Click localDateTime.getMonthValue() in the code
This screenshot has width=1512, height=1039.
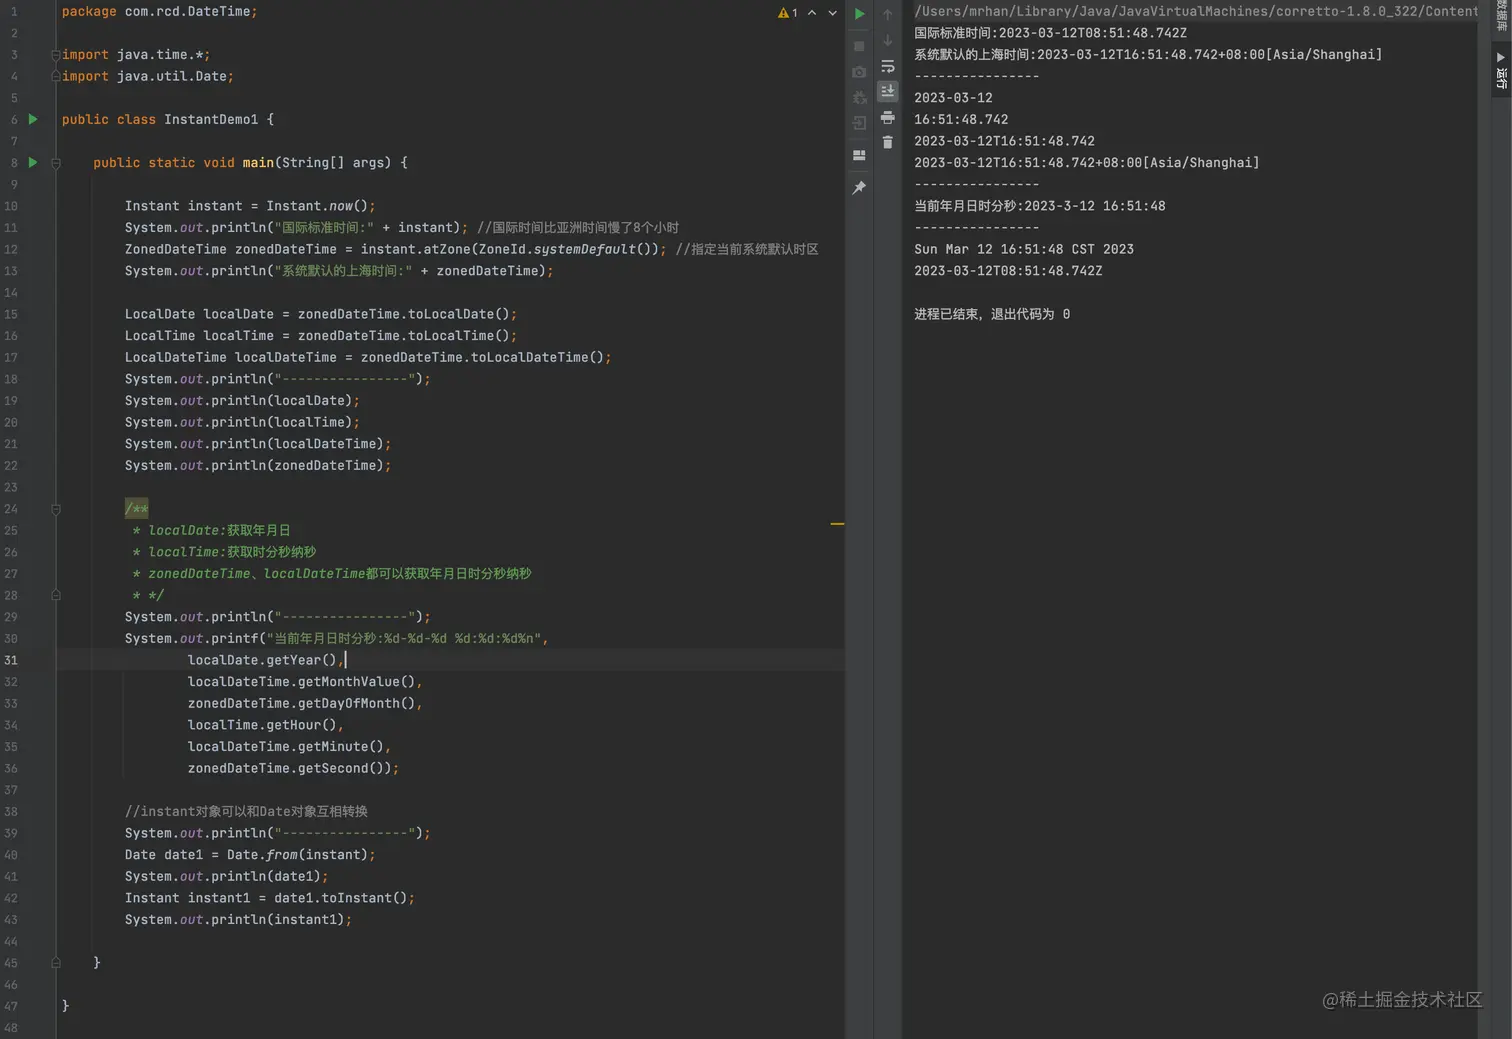click(301, 682)
